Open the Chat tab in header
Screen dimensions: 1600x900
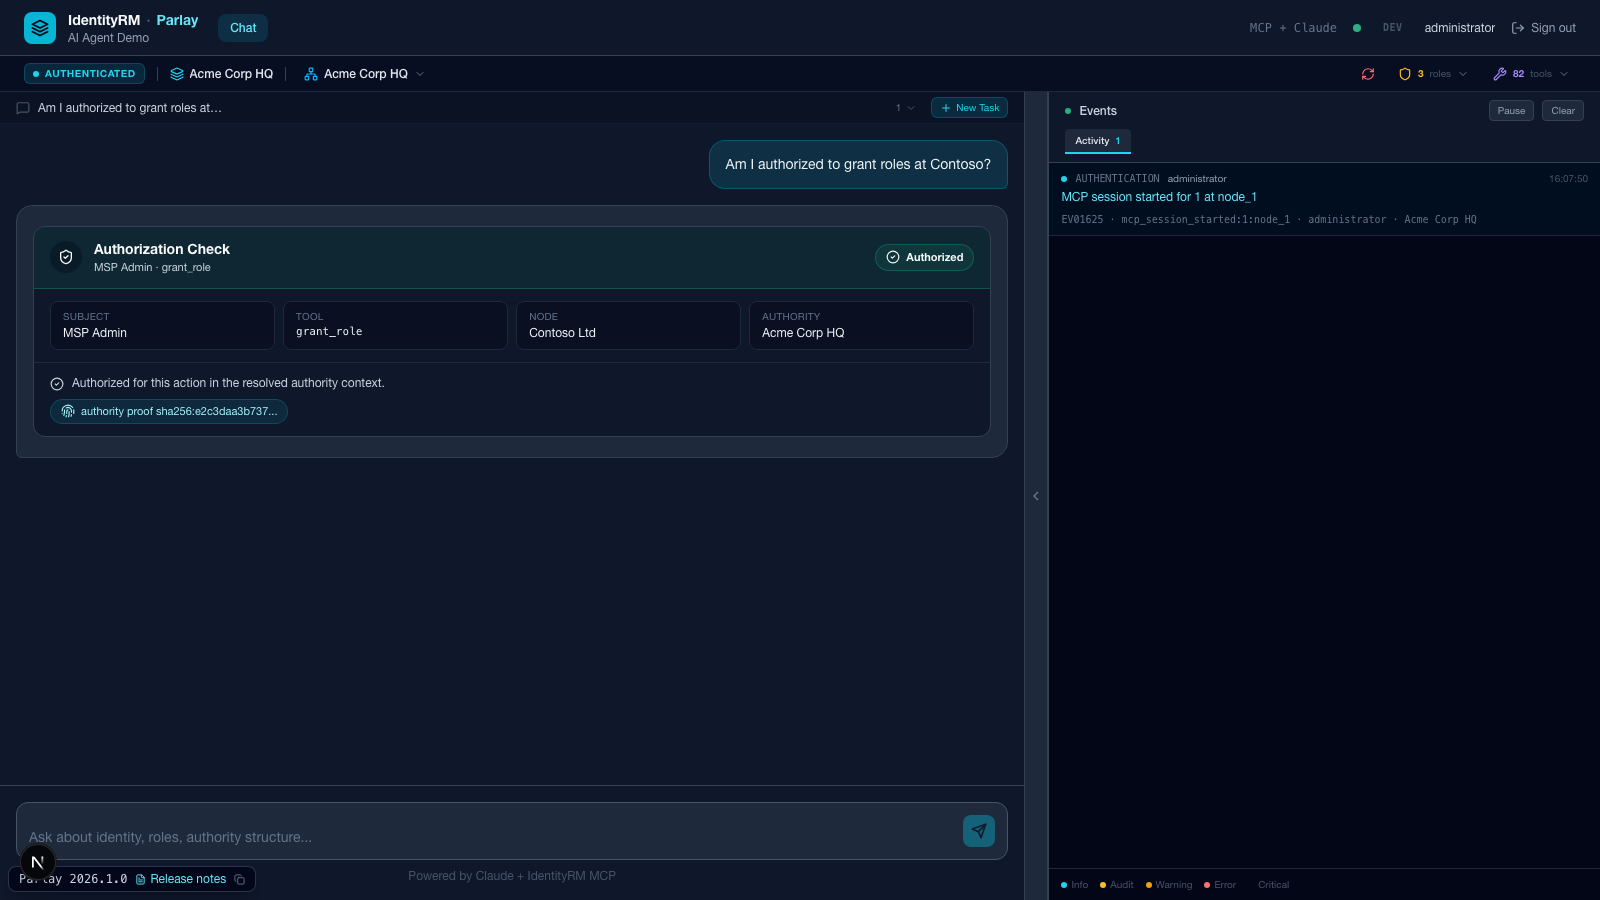tap(243, 28)
